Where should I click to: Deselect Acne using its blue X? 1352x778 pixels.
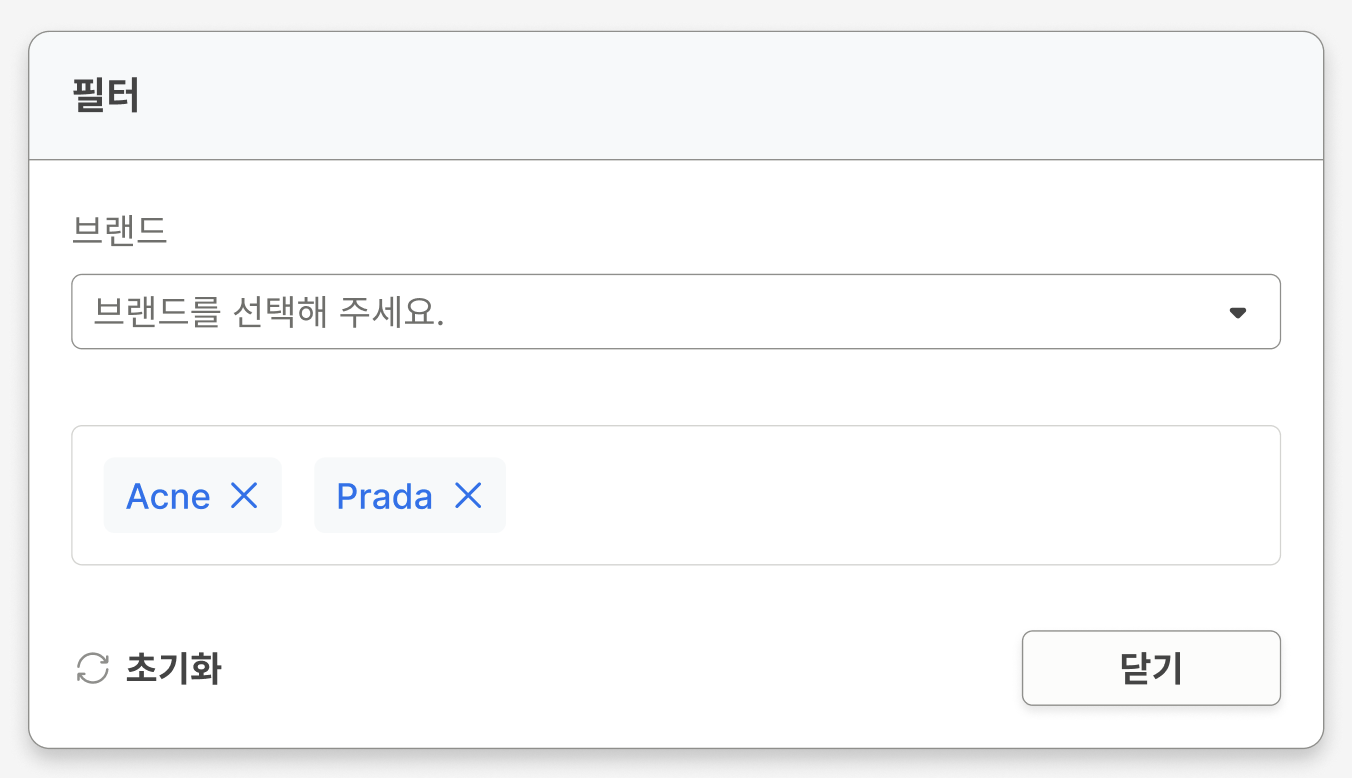(244, 496)
